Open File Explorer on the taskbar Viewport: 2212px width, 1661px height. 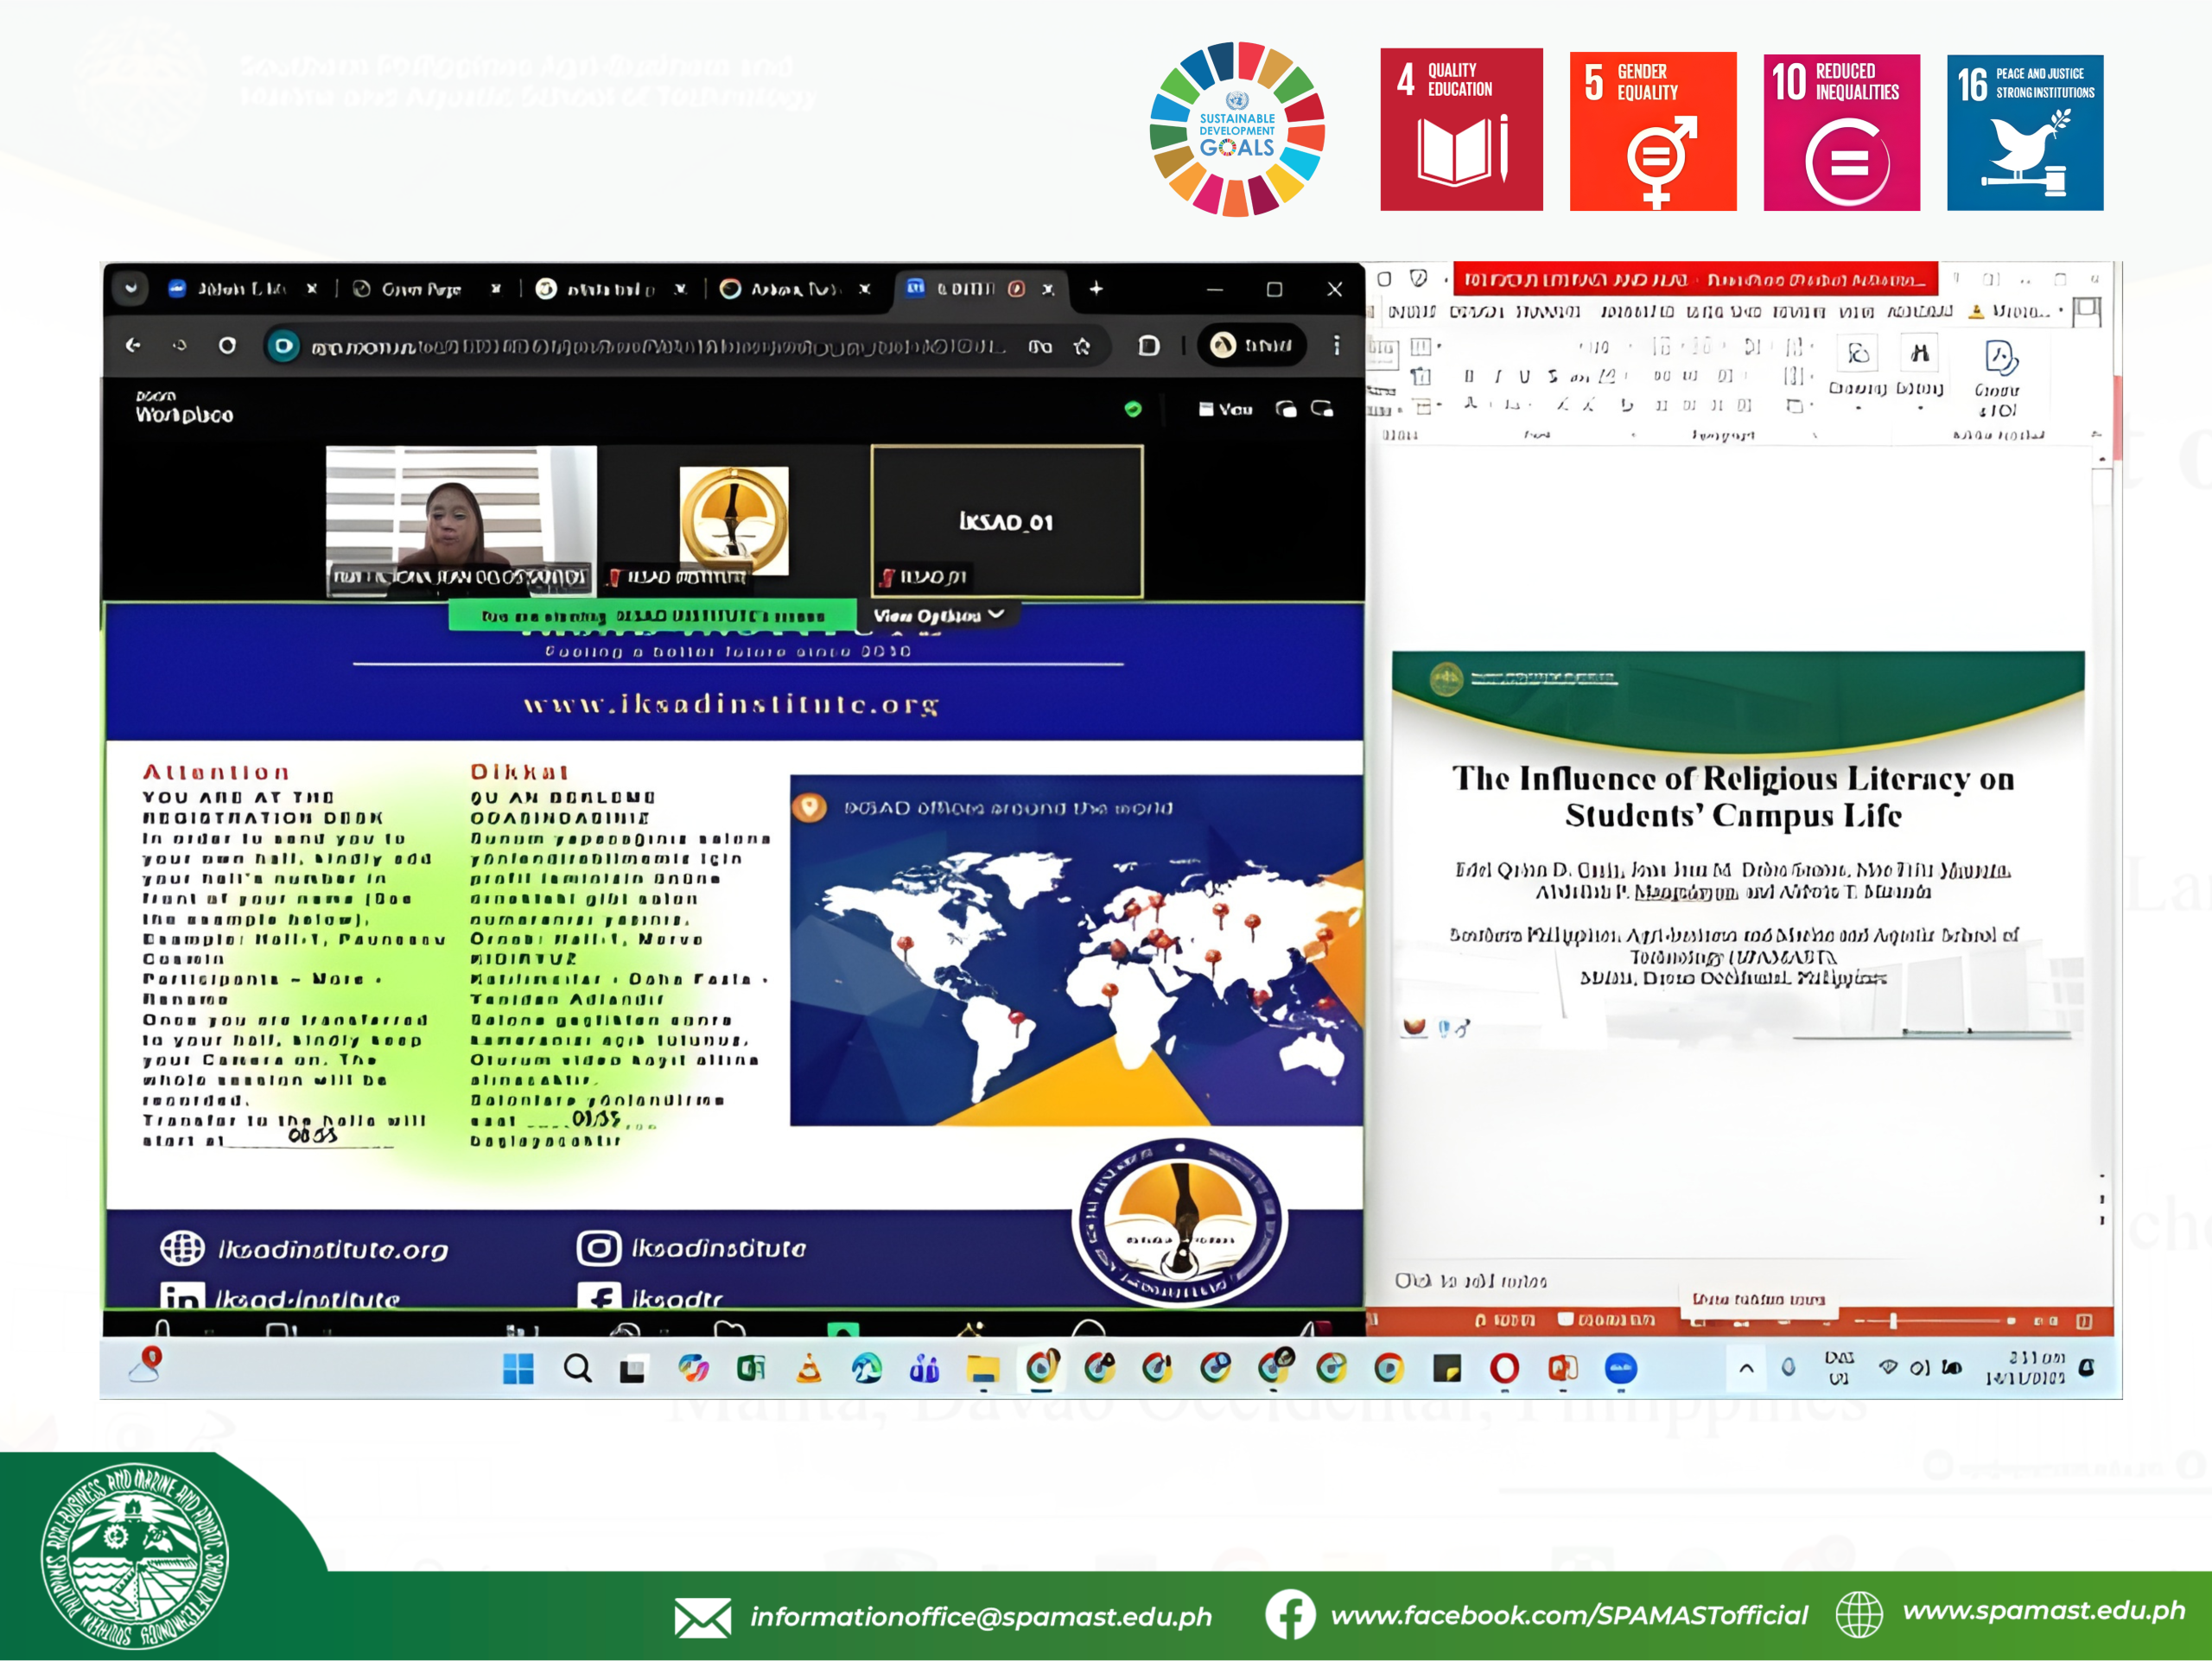tap(983, 1369)
